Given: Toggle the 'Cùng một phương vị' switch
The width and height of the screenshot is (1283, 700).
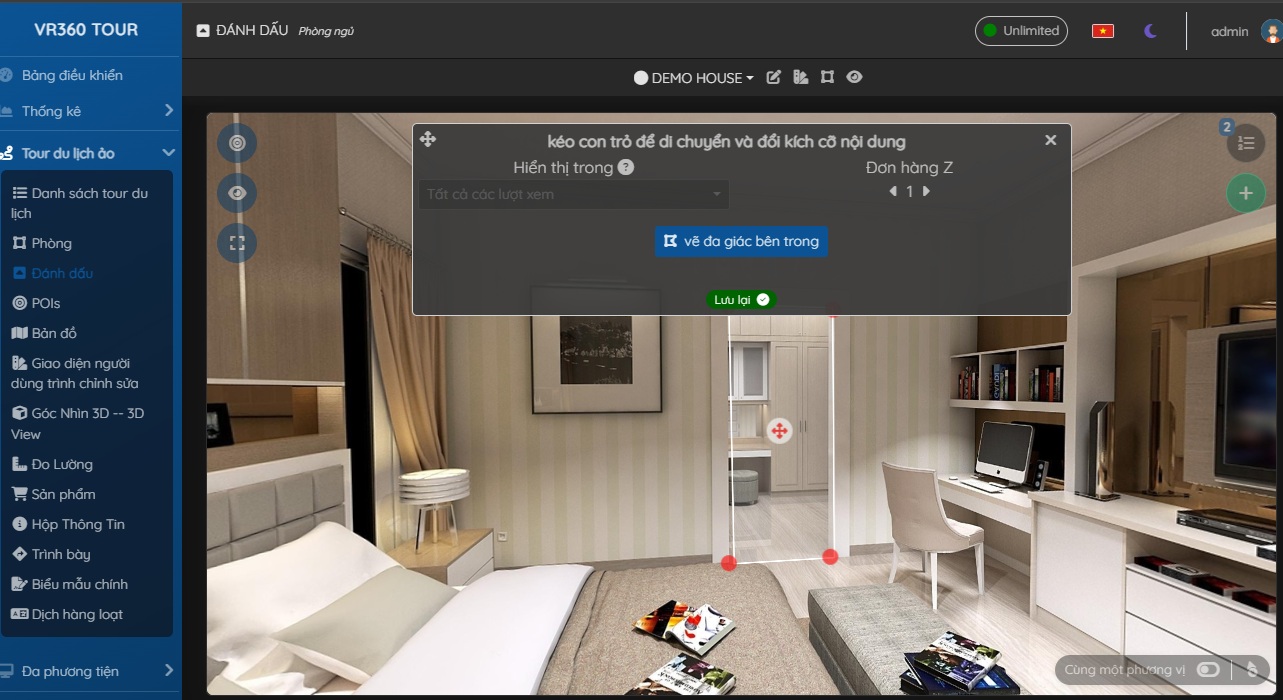Looking at the screenshot, I should tap(1208, 670).
